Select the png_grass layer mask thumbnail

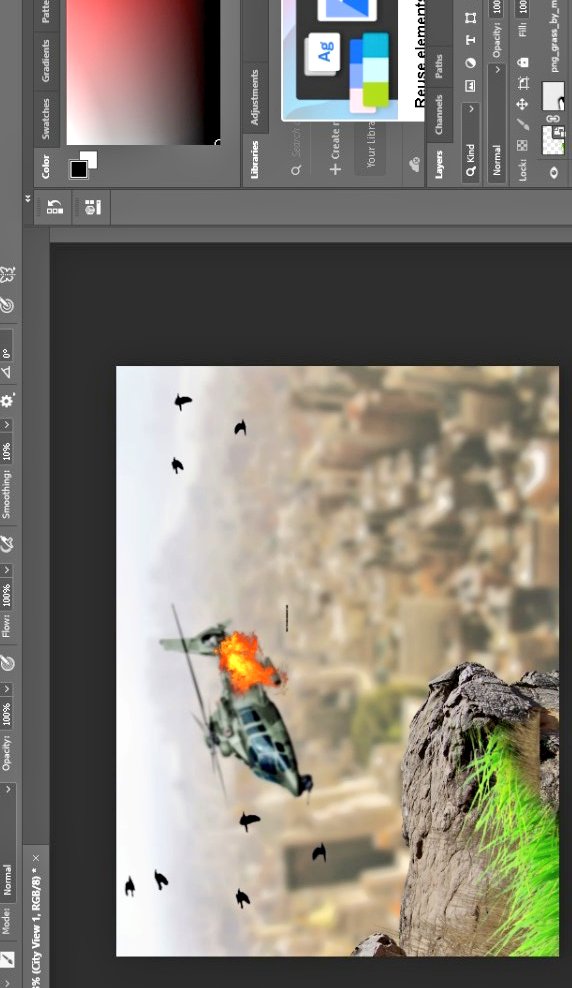click(553, 96)
